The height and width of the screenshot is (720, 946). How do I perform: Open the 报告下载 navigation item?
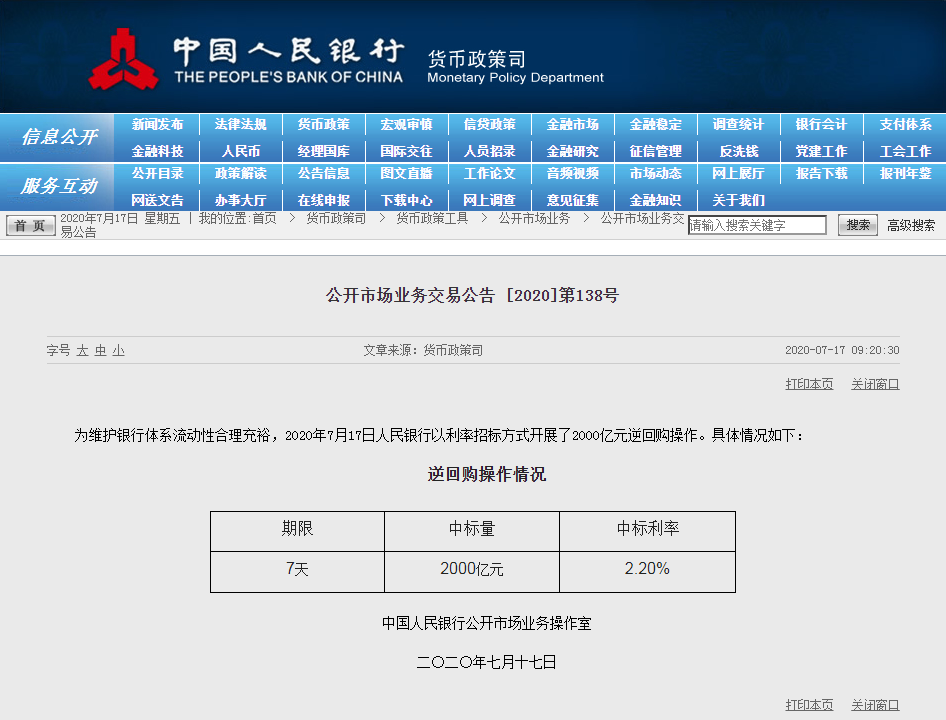coord(821,174)
